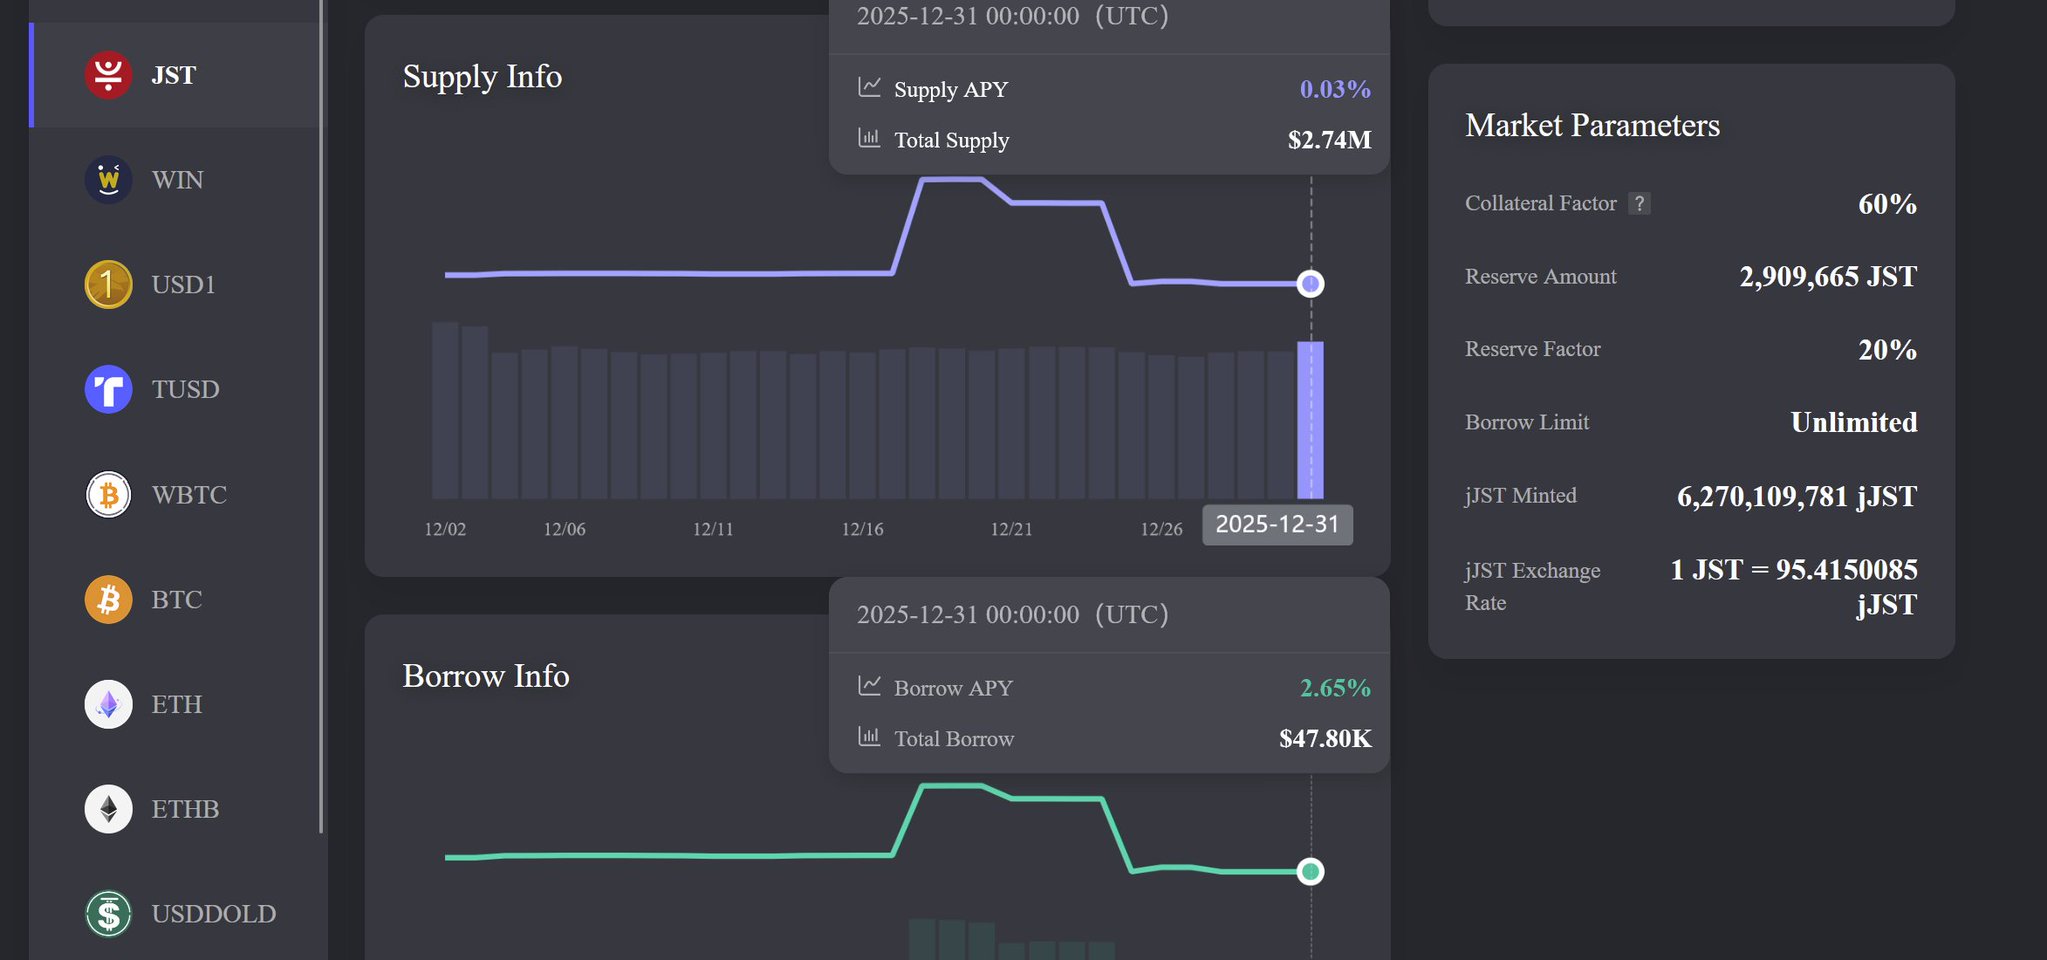Switch to the WIN market label

click(x=177, y=180)
